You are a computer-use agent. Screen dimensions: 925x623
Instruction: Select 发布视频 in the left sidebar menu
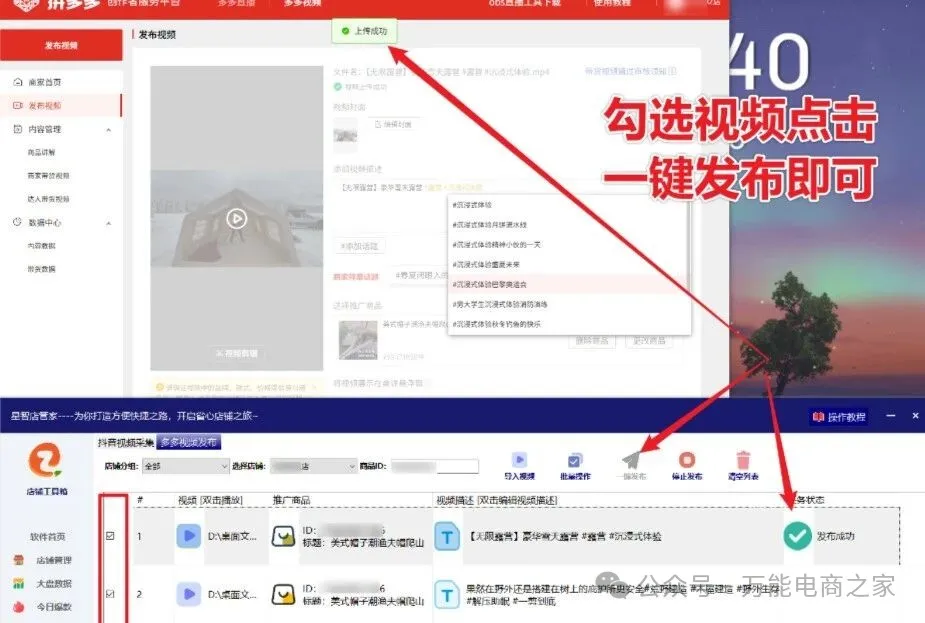44,105
